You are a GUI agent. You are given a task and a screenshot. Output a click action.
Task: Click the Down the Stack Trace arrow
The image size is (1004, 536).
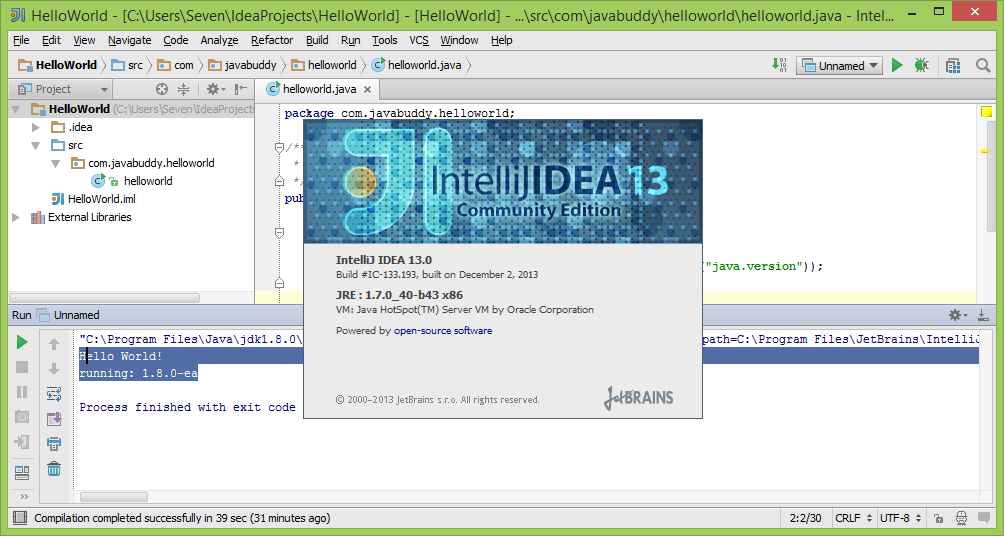click(x=54, y=369)
